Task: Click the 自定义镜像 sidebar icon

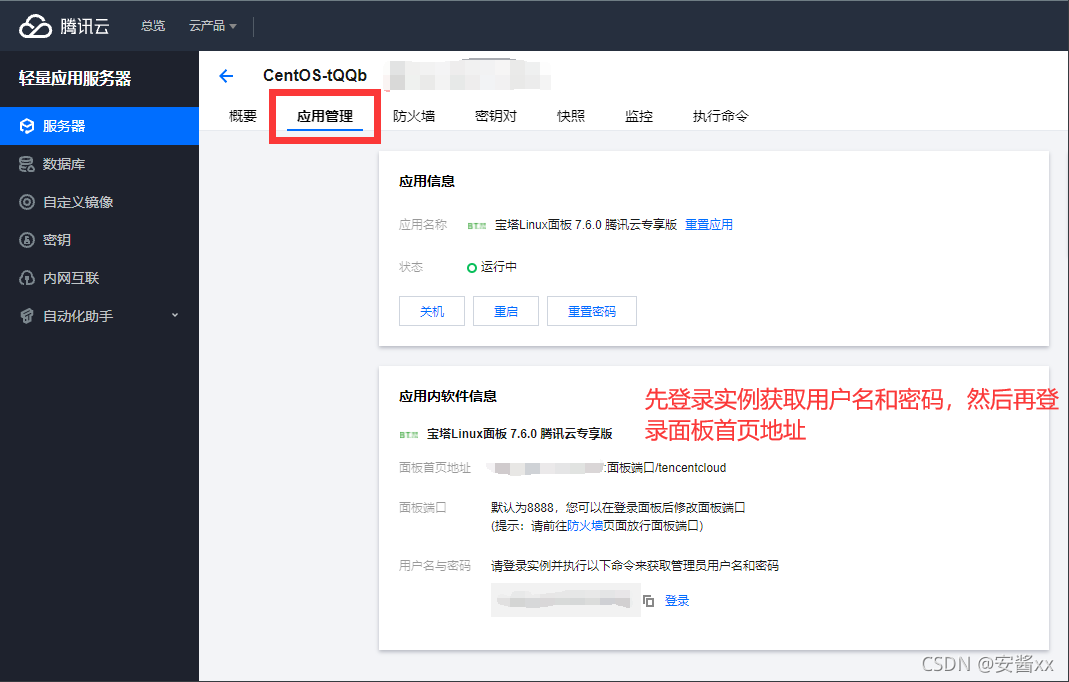Action: 27,202
